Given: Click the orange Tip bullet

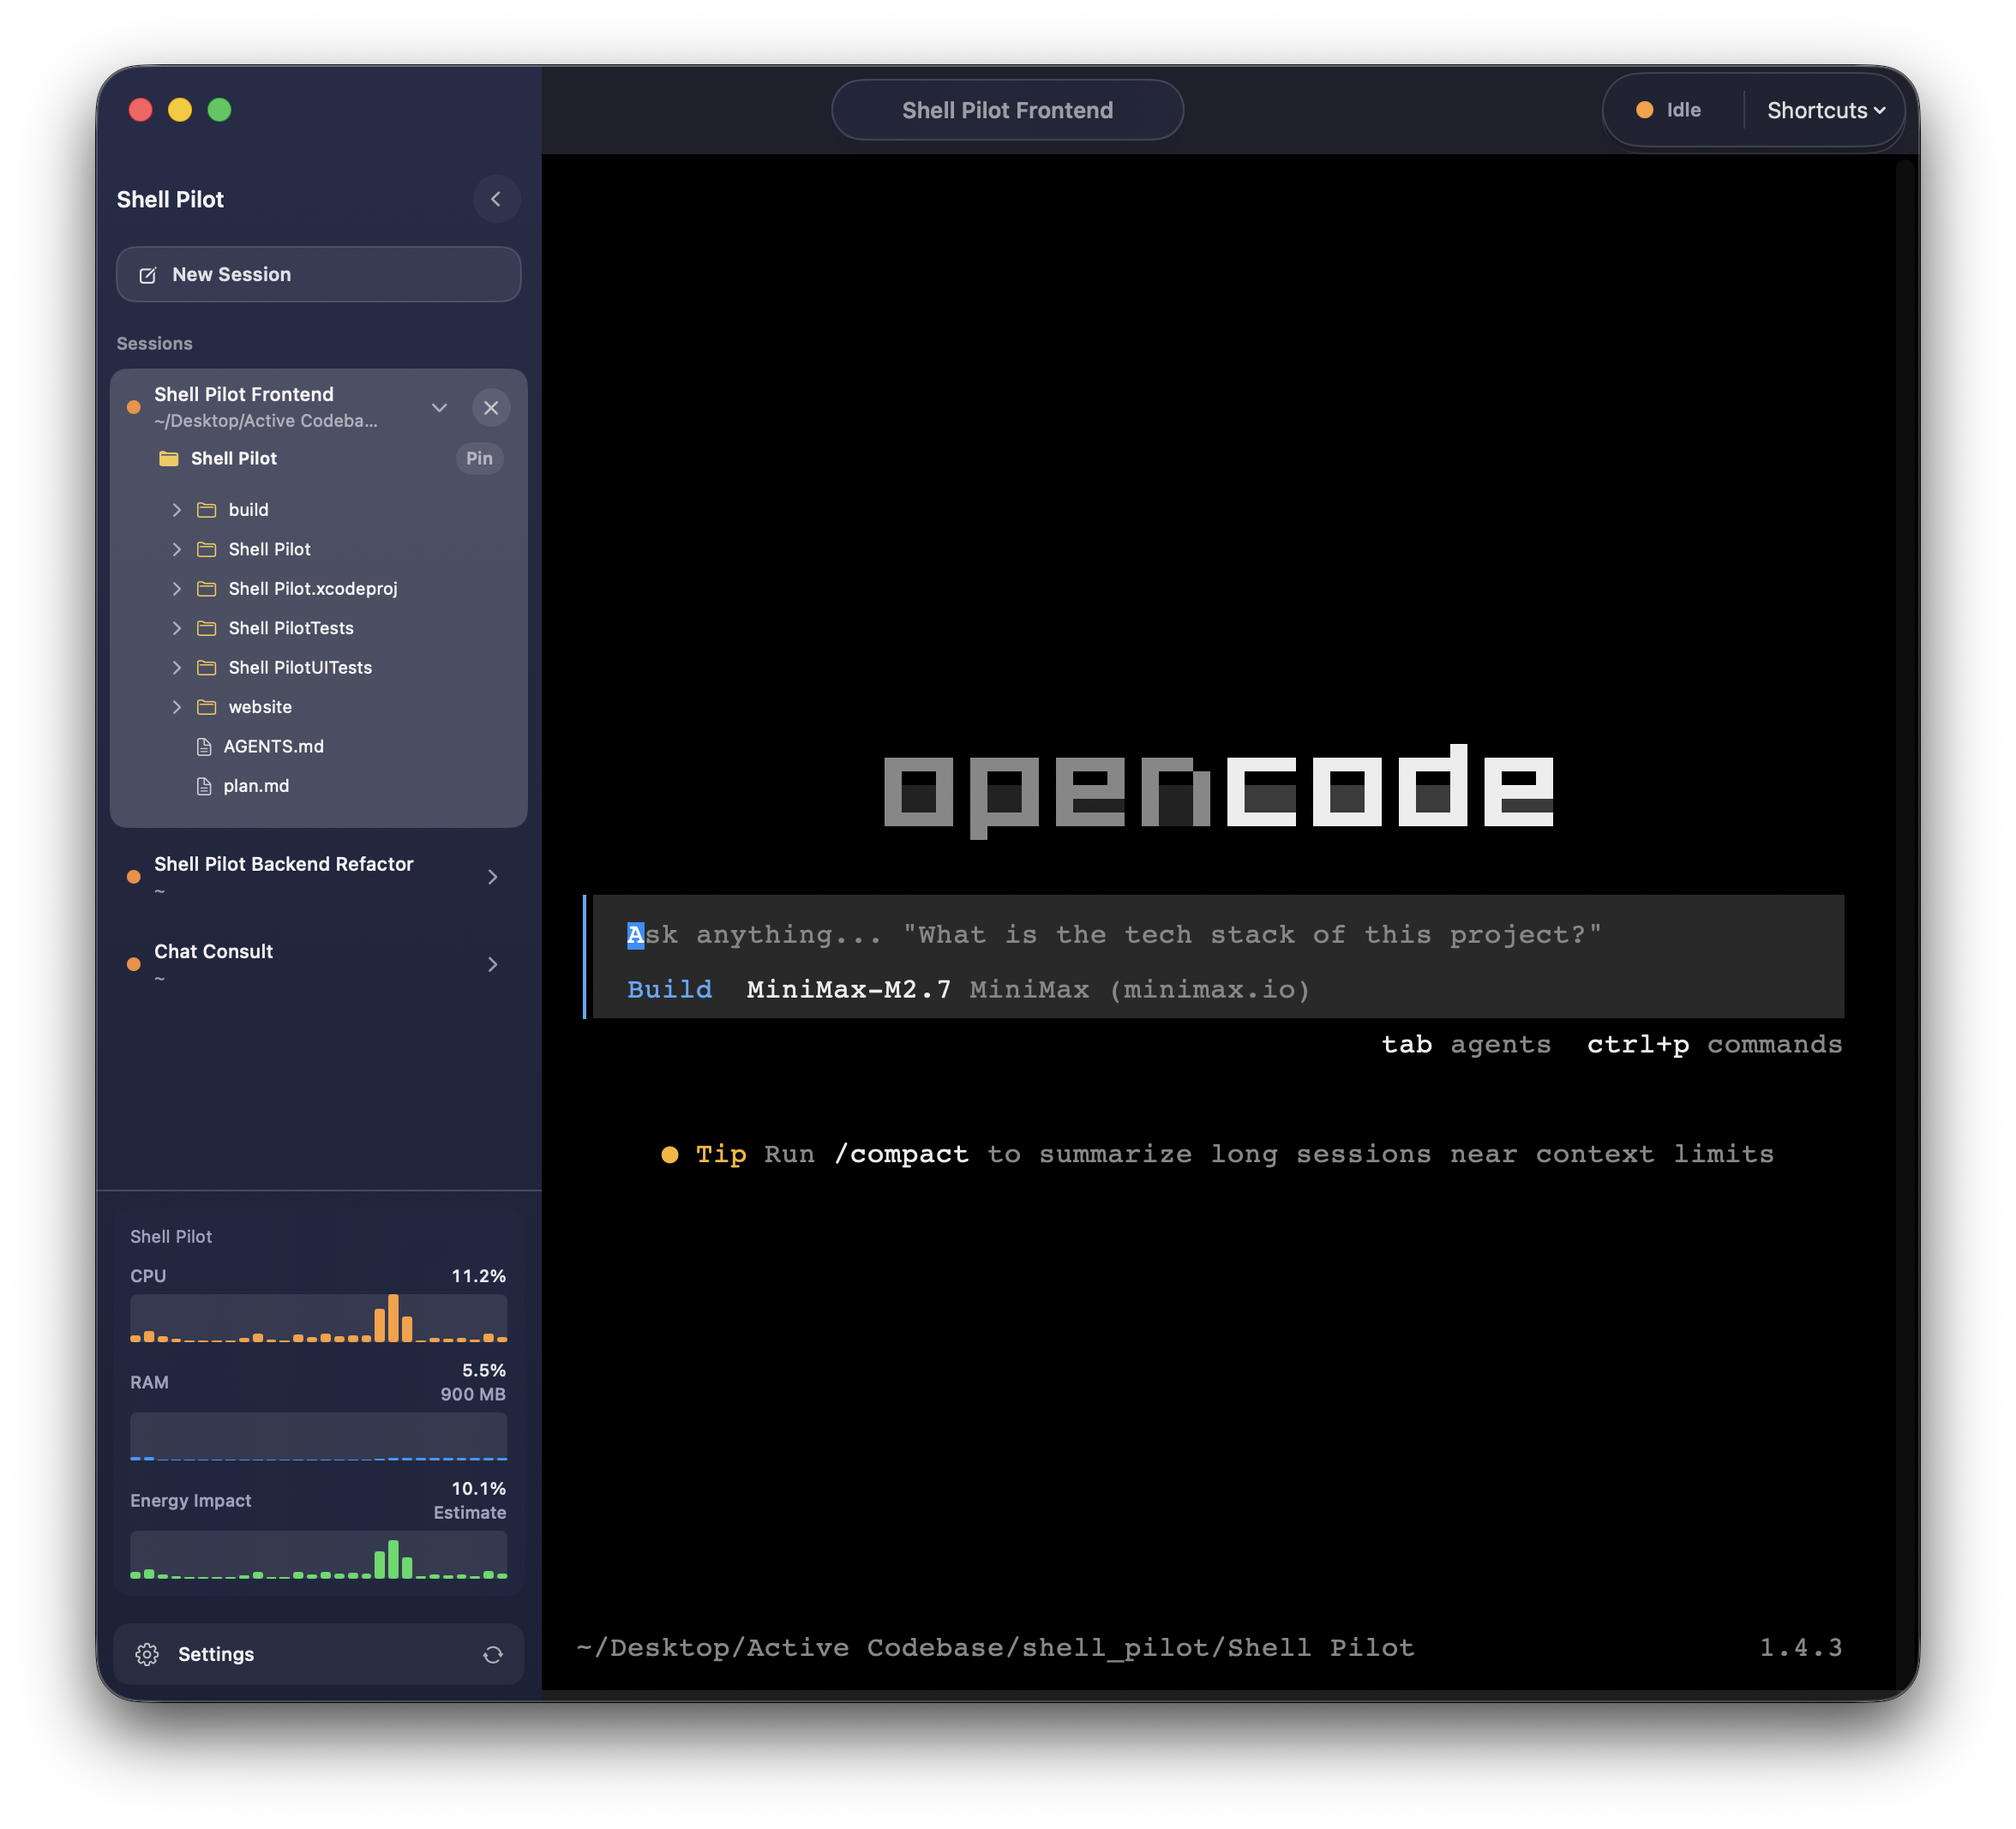Looking at the screenshot, I should pos(670,1154).
